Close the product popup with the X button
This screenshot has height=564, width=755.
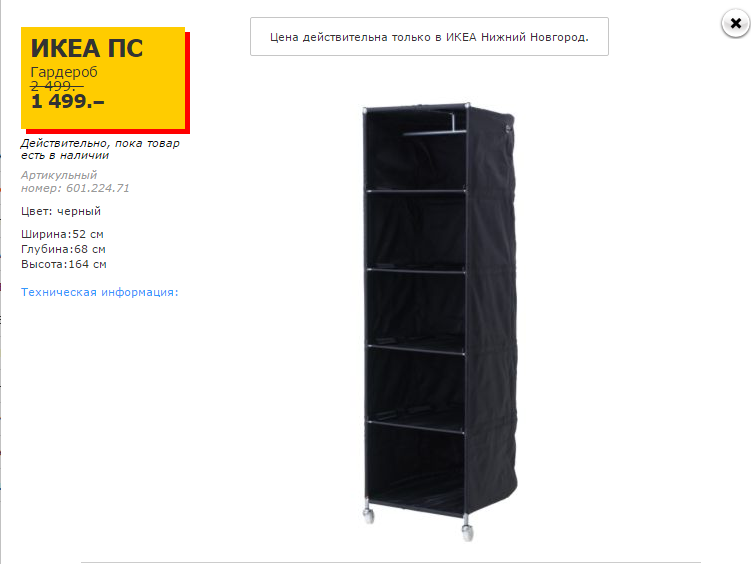(x=735, y=23)
